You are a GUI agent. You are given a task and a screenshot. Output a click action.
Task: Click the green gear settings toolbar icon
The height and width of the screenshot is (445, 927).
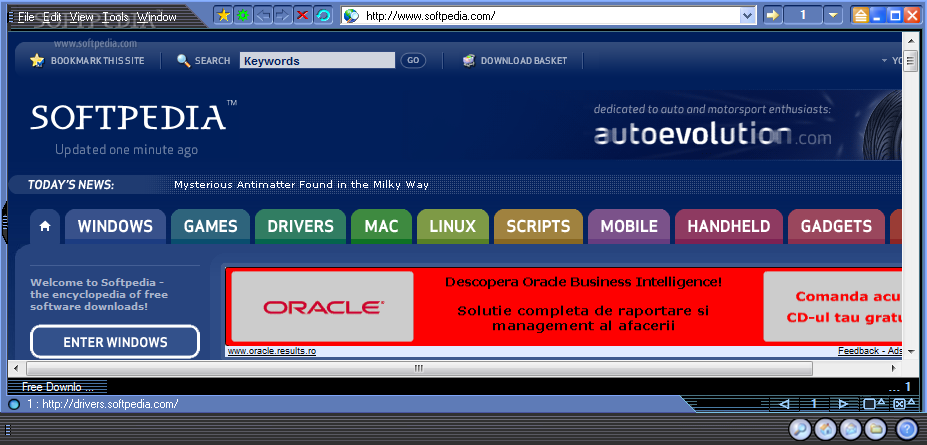243,15
